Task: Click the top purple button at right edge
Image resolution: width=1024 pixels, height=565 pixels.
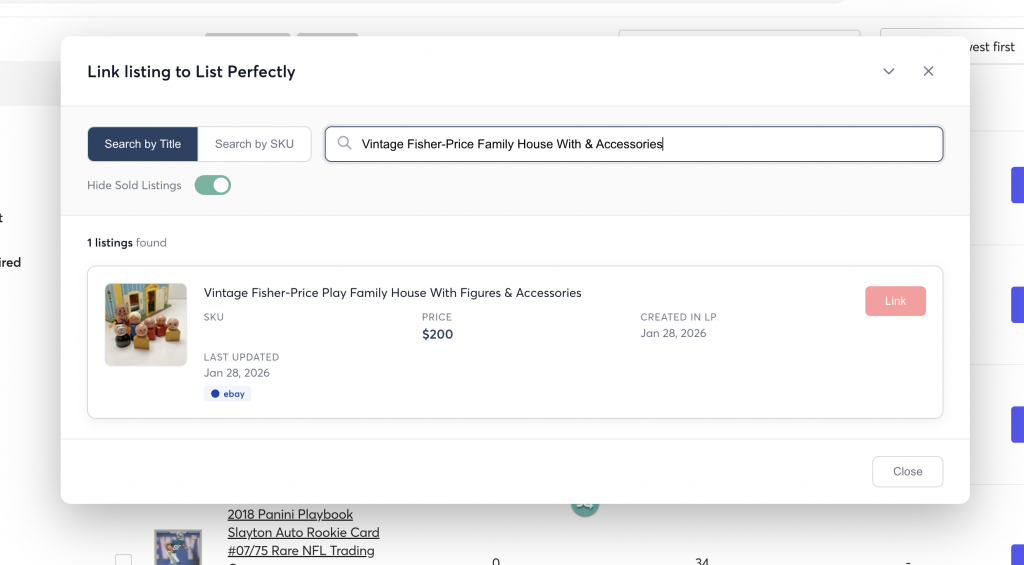Action: tap(1017, 185)
